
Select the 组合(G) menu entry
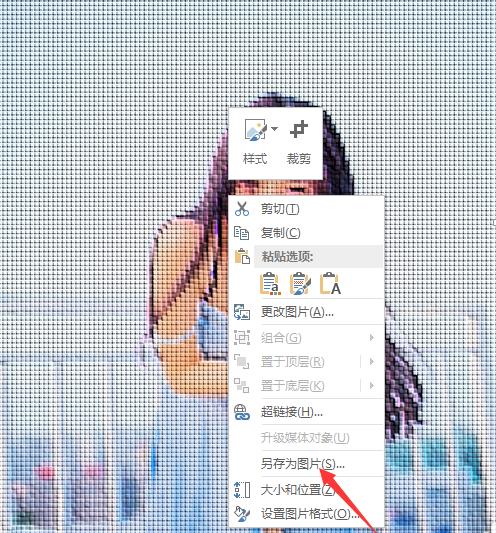pyautogui.click(x=281, y=338)
